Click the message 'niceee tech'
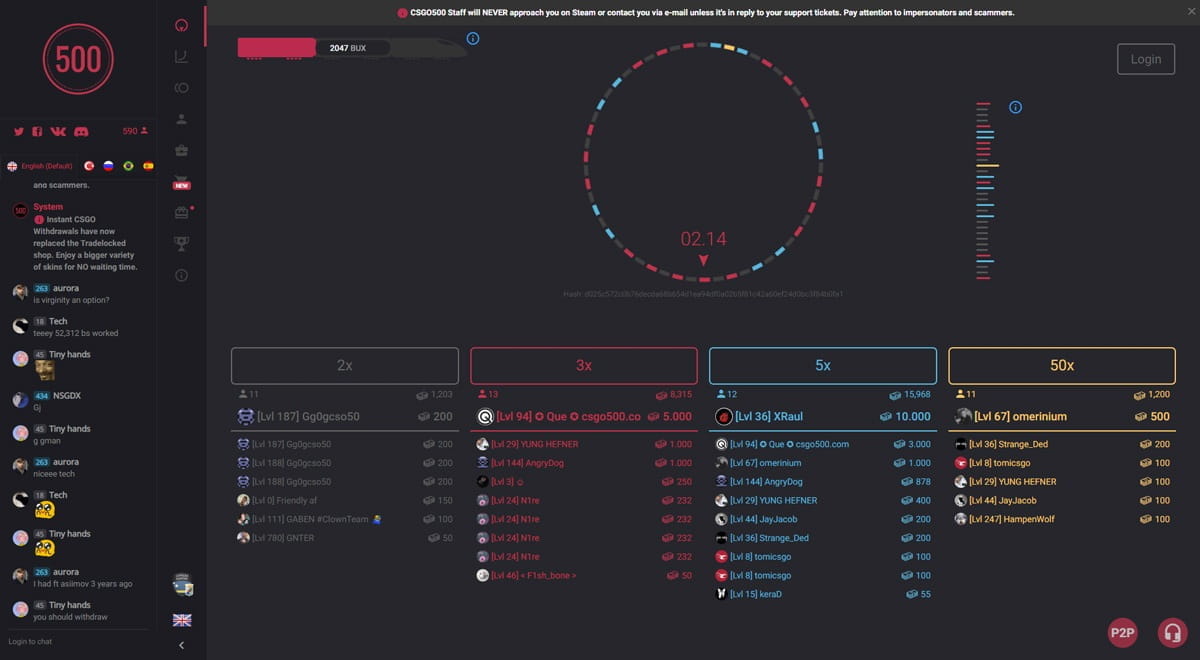1200x660 pixels. point(56,474)
